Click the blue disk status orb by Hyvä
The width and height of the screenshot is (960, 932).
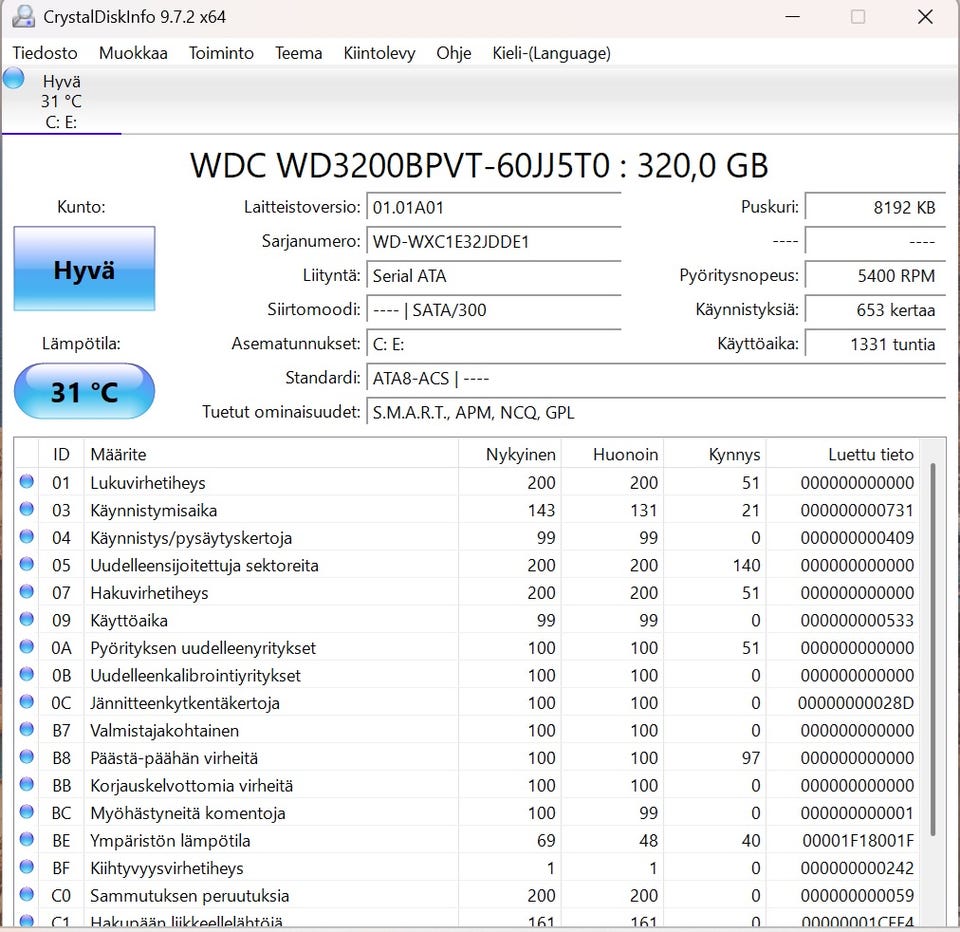click(14, 79)
